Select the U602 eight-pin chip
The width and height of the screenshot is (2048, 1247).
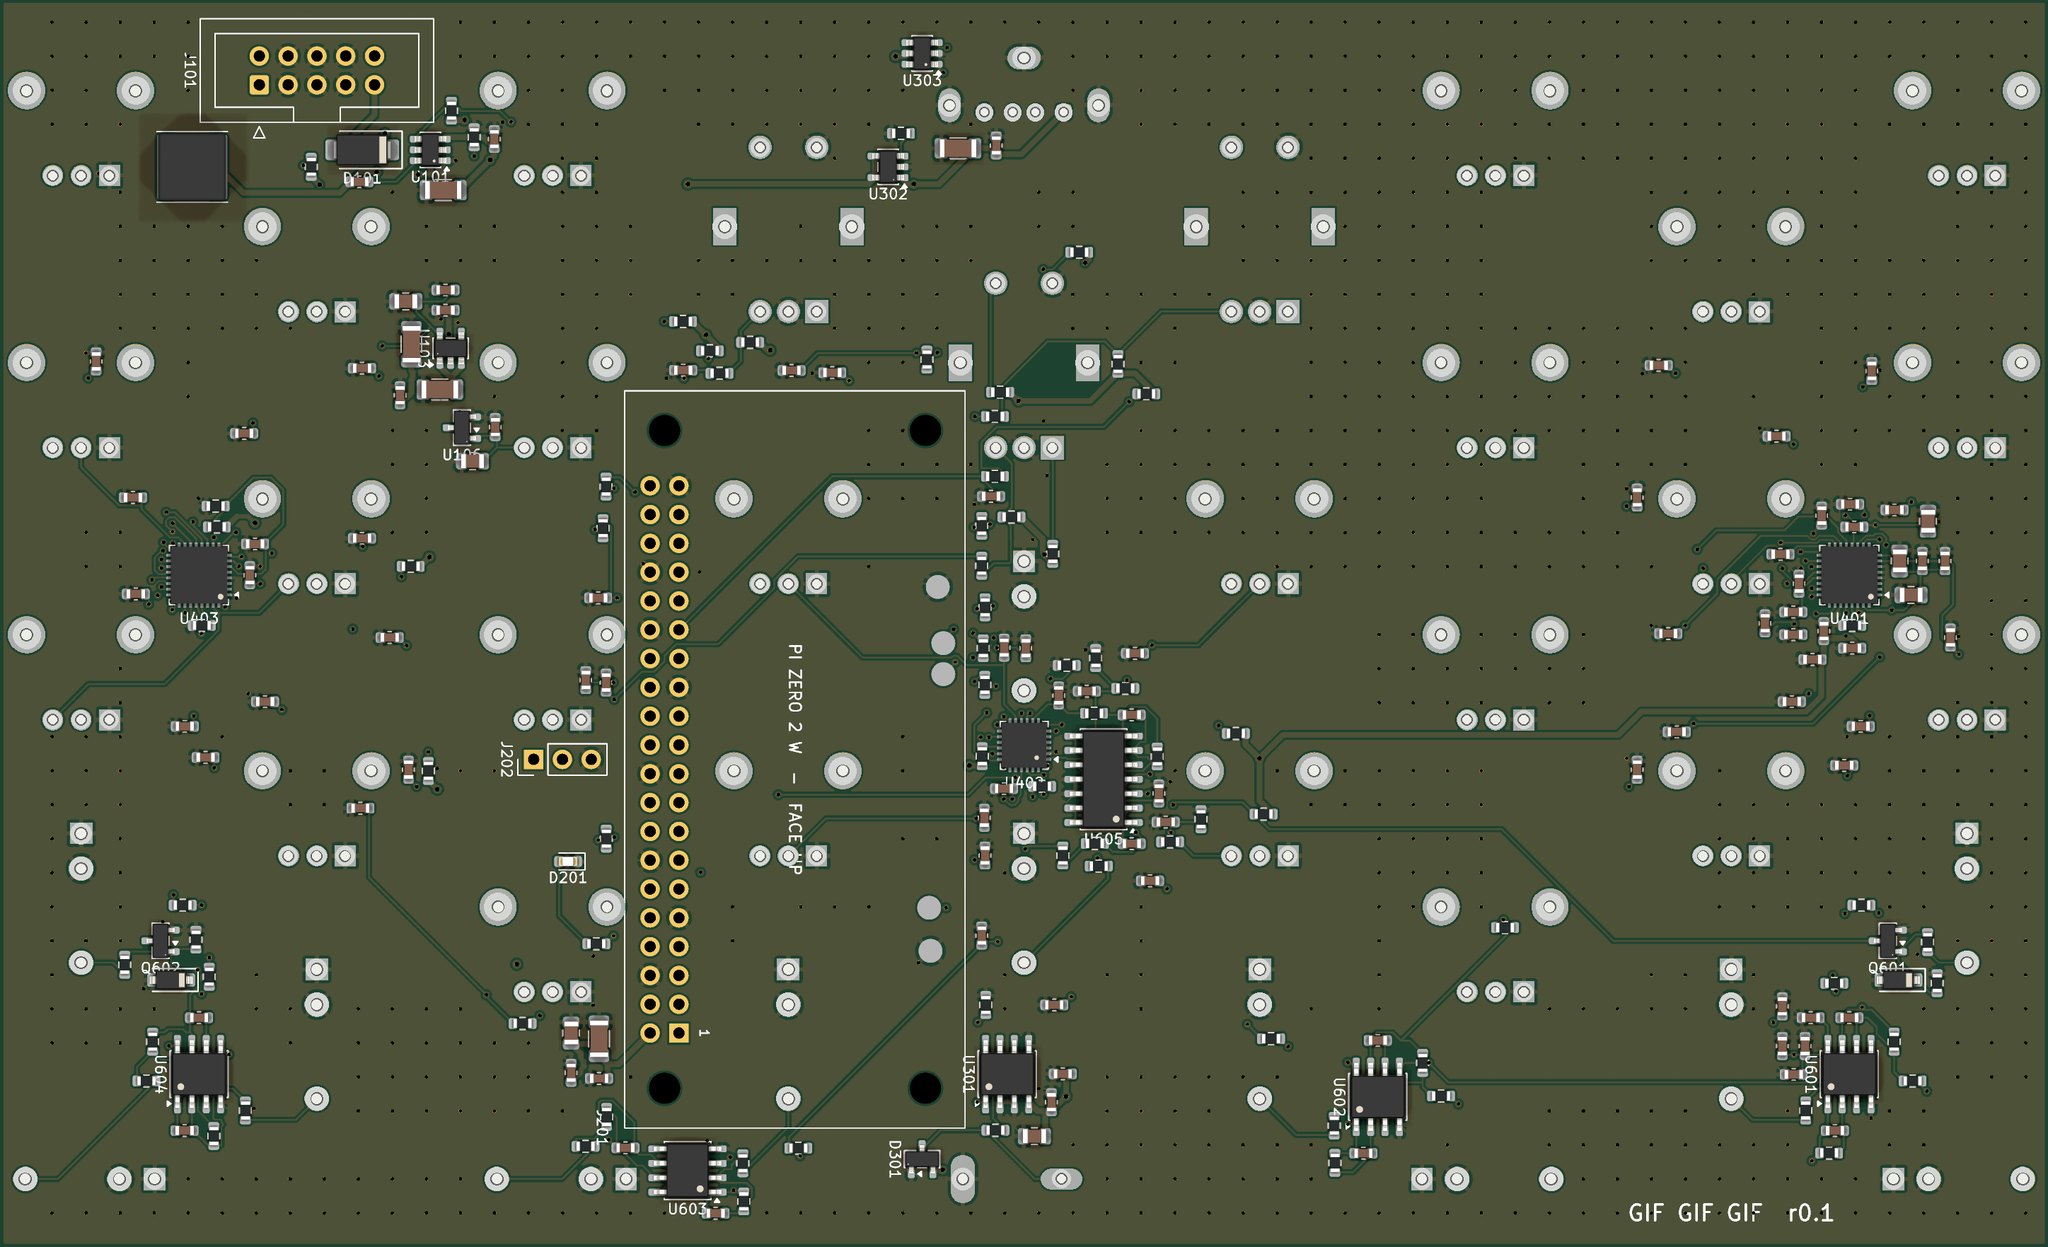click(x=1378, y=1097)
